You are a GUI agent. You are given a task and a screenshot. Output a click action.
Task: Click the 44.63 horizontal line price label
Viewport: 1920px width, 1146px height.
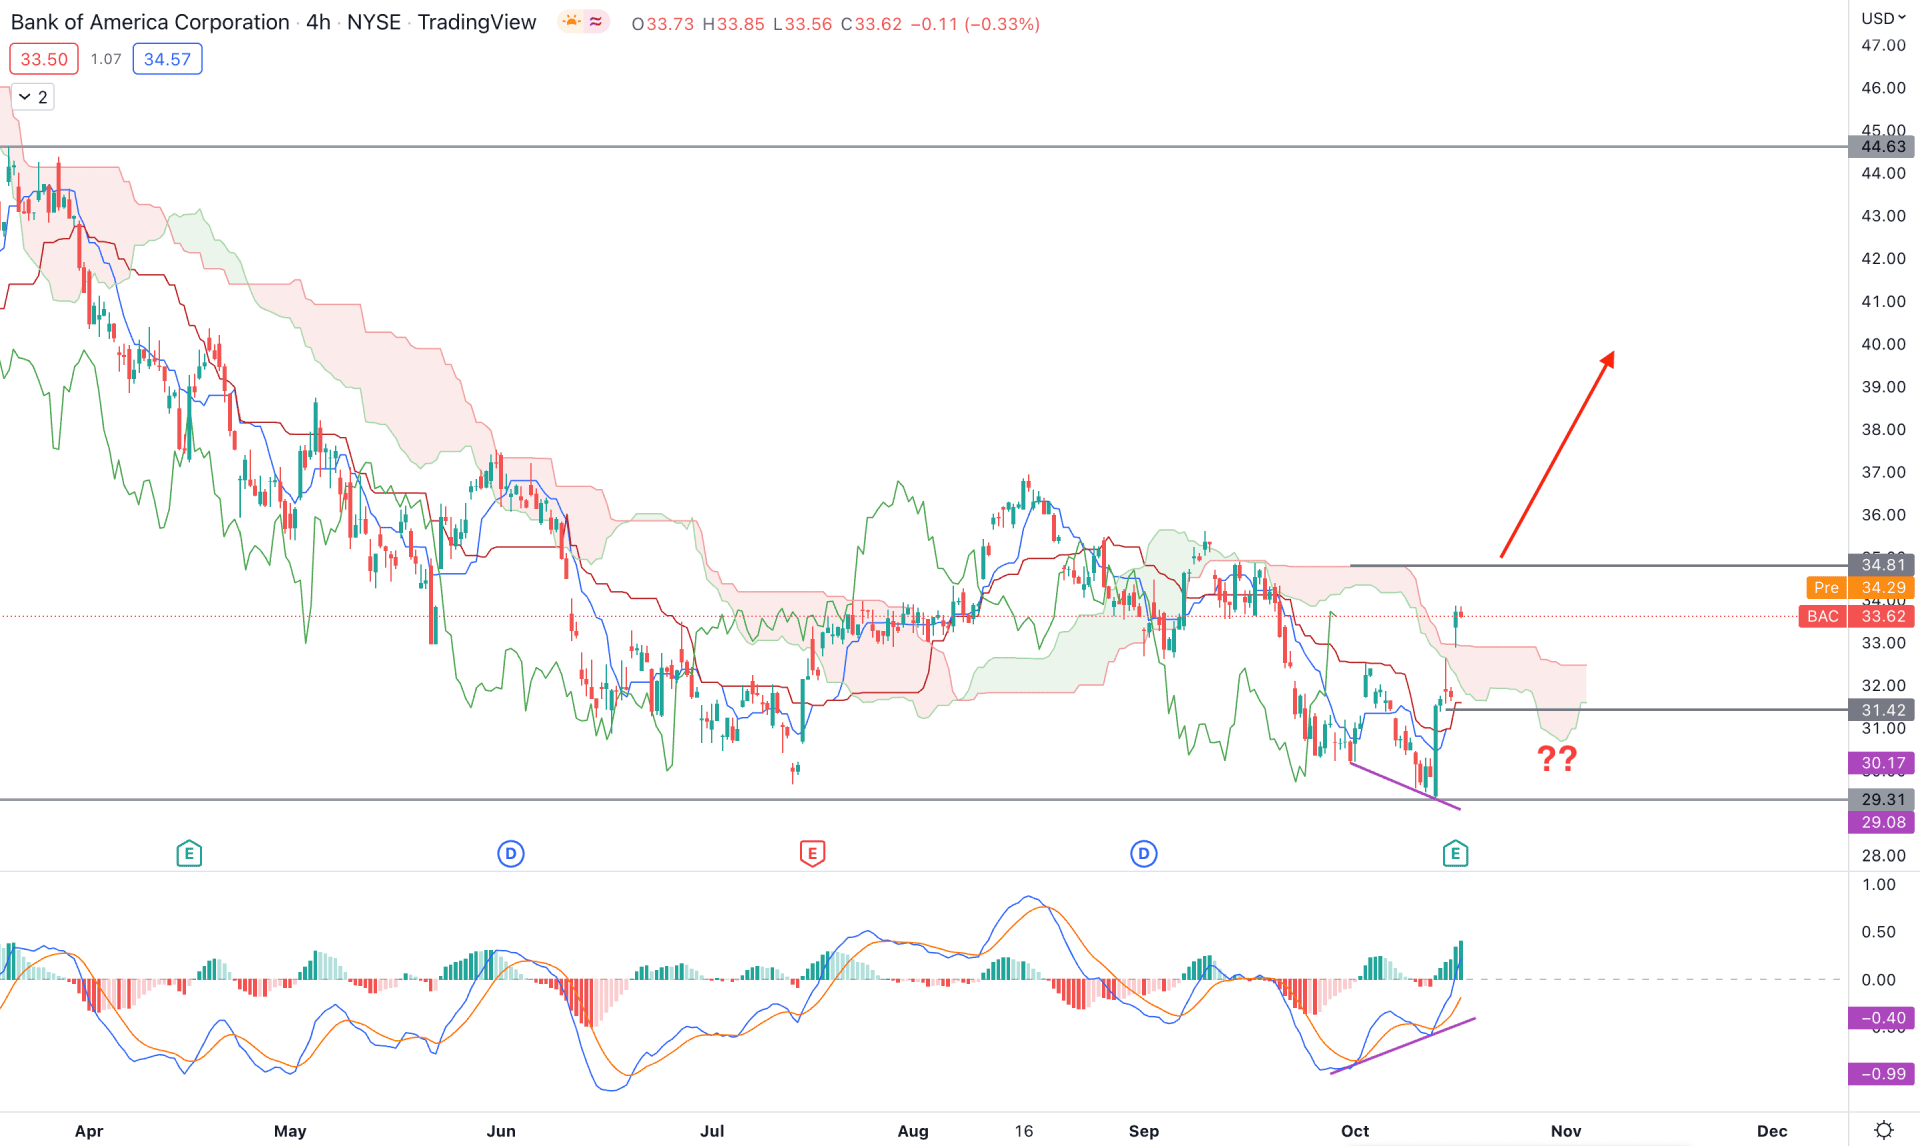1882,147
